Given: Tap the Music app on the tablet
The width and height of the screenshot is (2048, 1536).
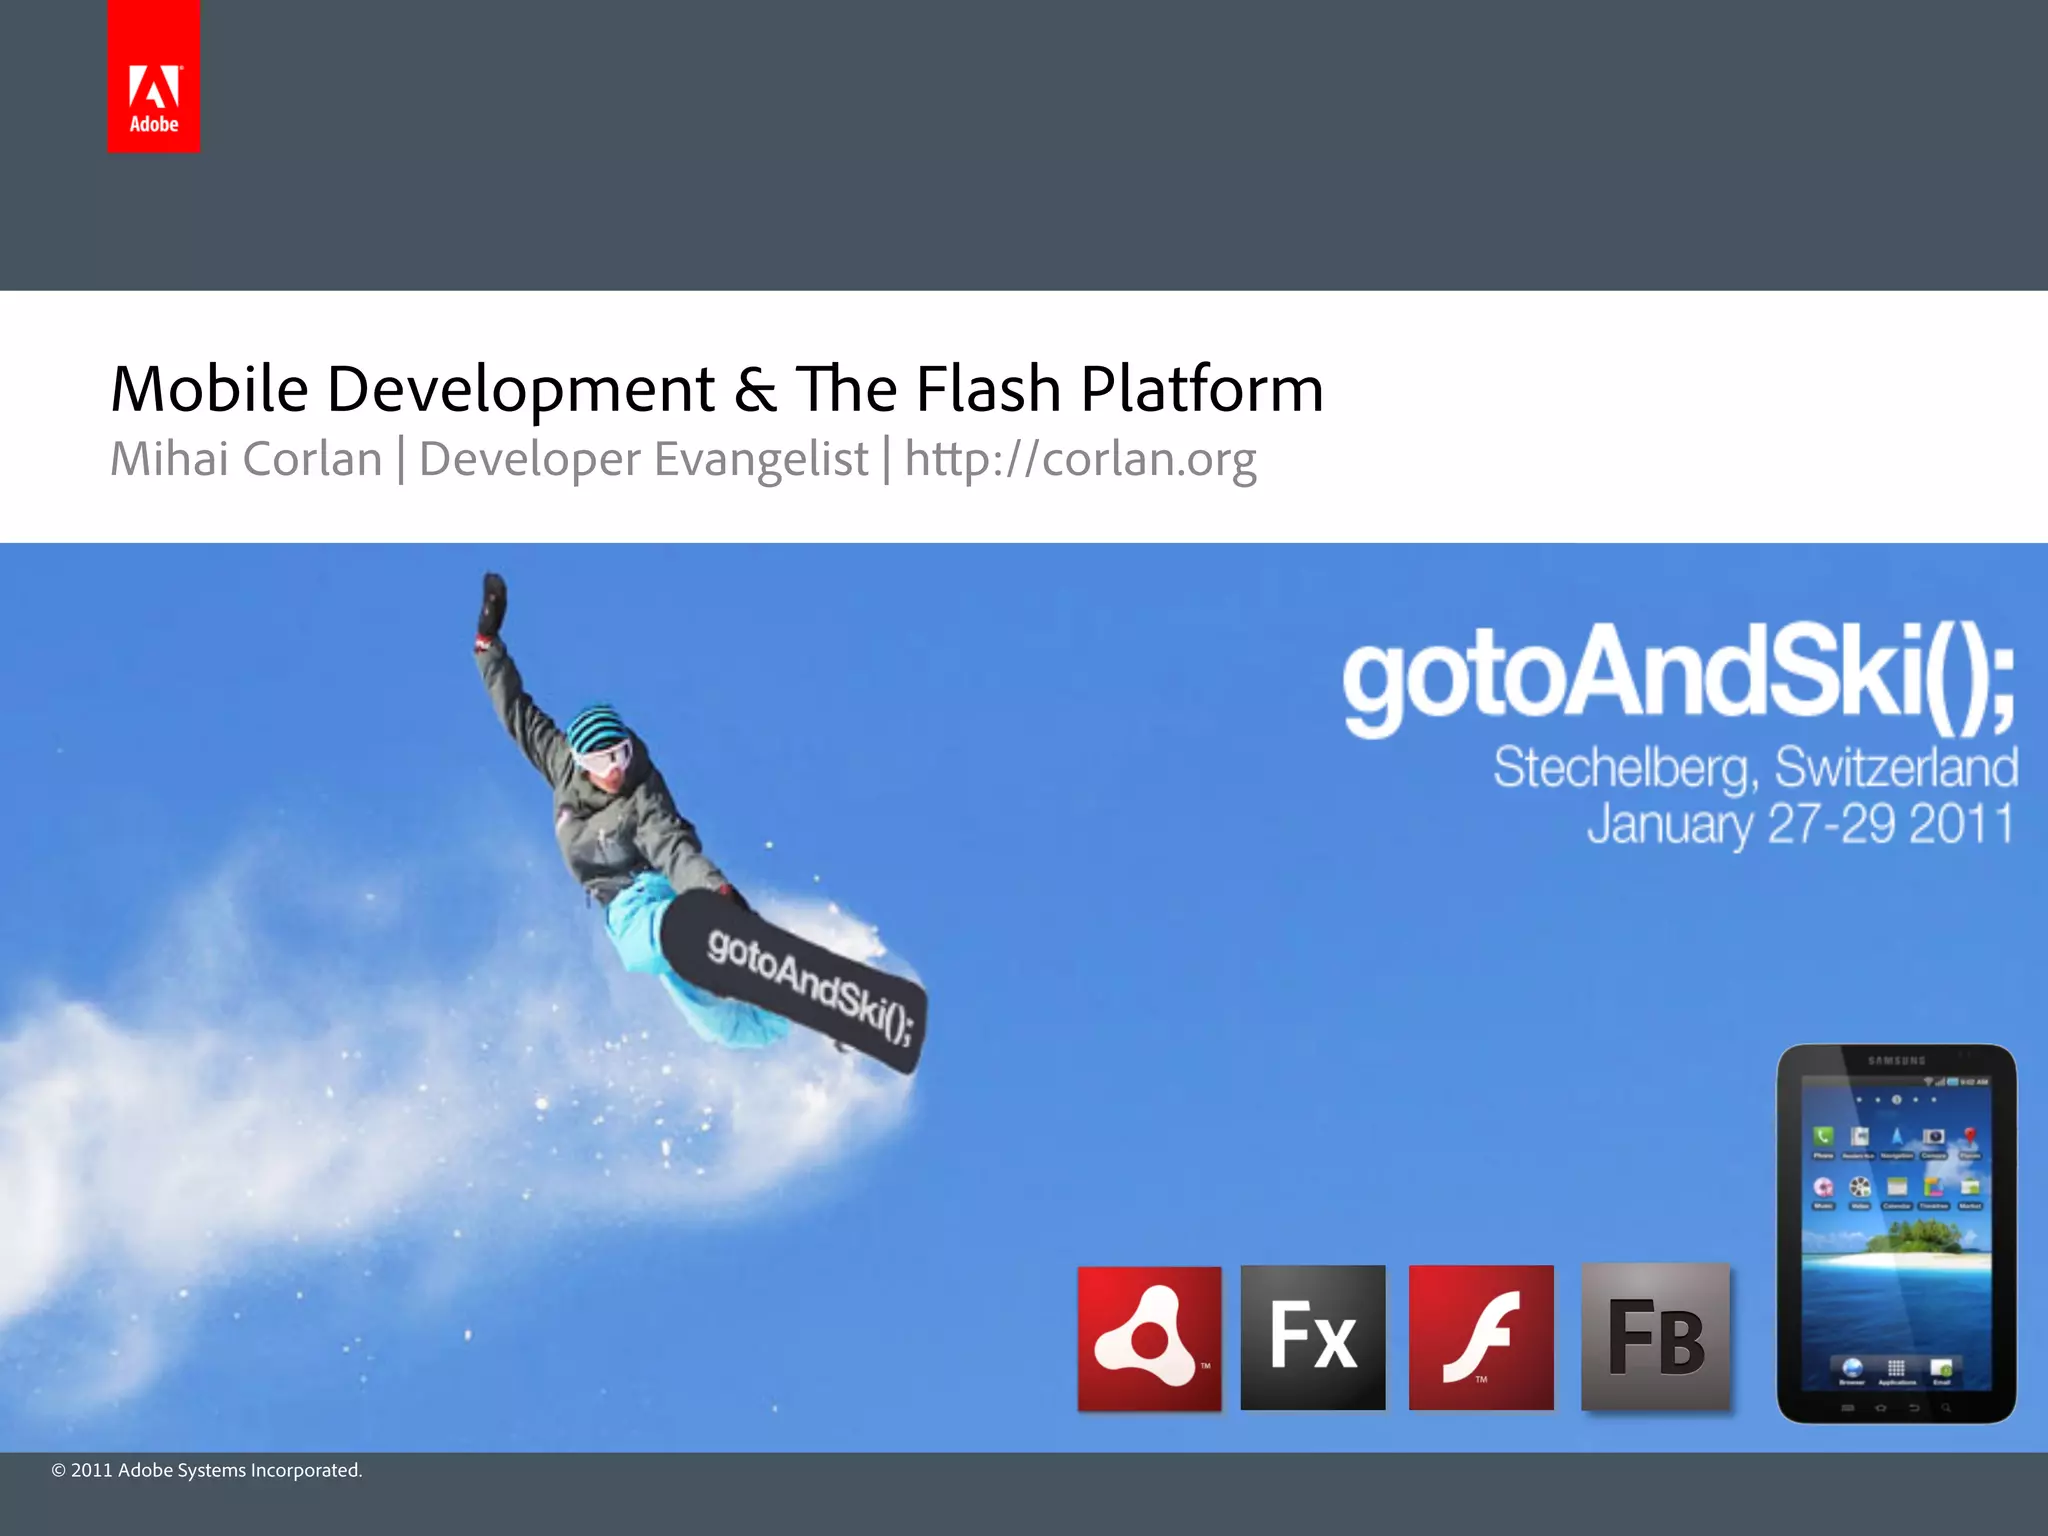Looking at the screenshot, I should click(1823, 1187).
